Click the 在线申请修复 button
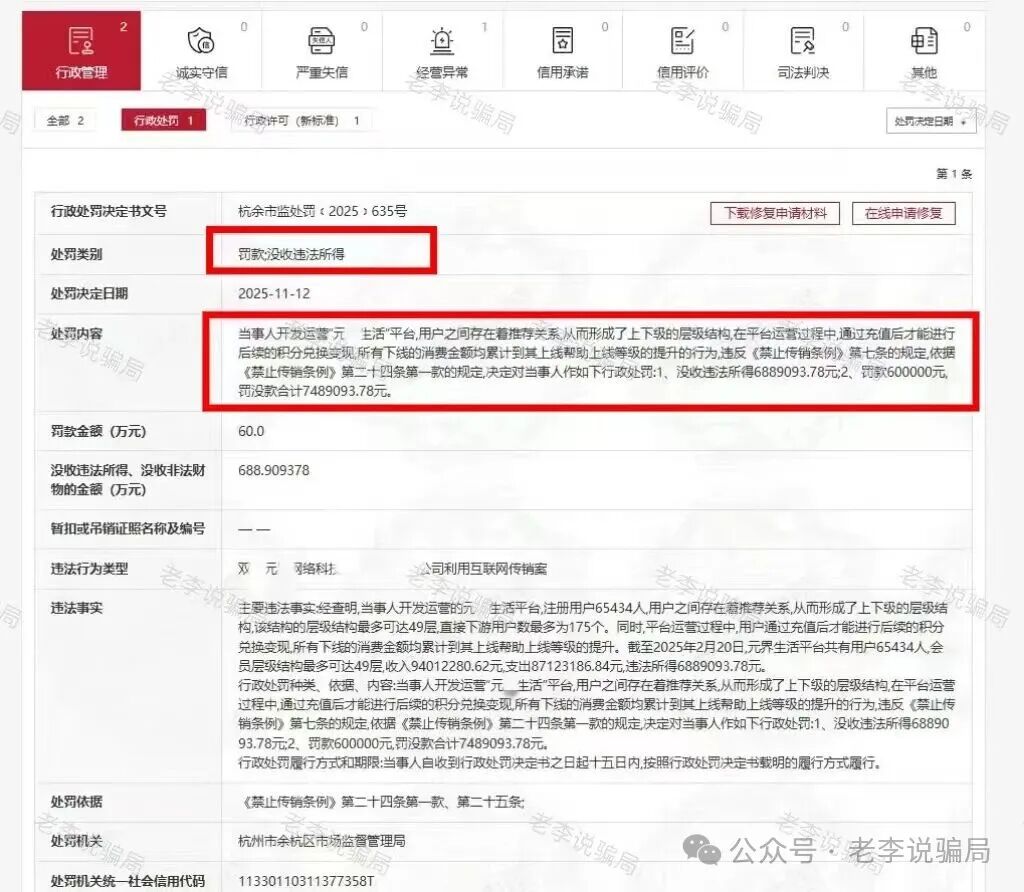 [x=903, y=213]
